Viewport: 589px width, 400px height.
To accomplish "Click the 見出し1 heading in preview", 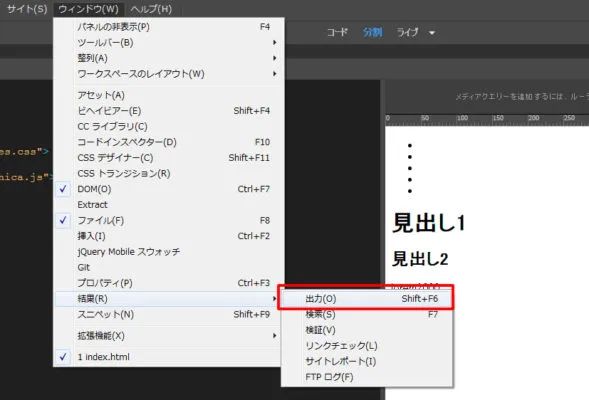I will pos(429,223).
